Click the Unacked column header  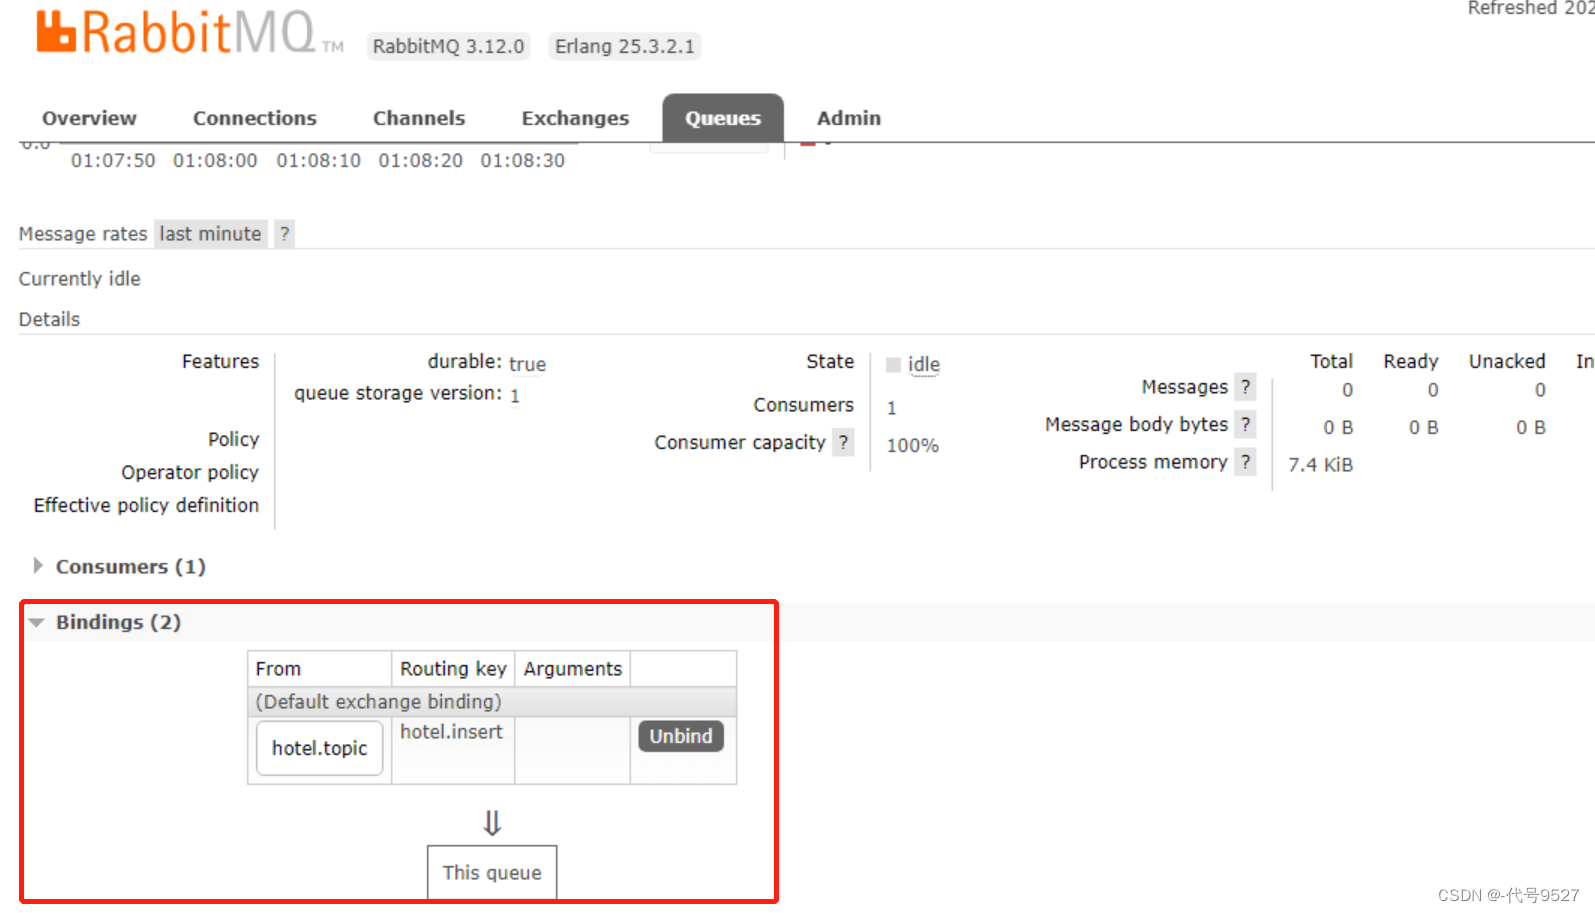pos(1507,361)
